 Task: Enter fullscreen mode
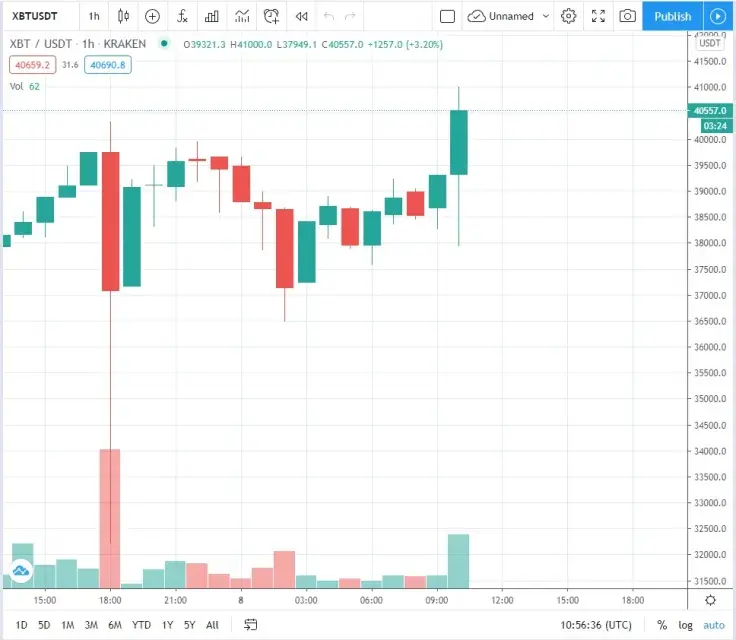tap(598, 16)
